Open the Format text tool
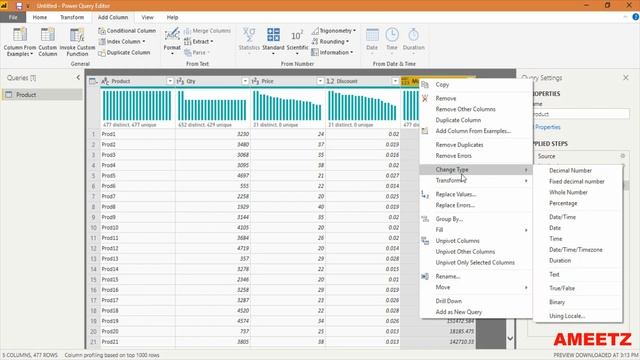The height and width of the screenshot is (360, 640). tap(172, 42)
